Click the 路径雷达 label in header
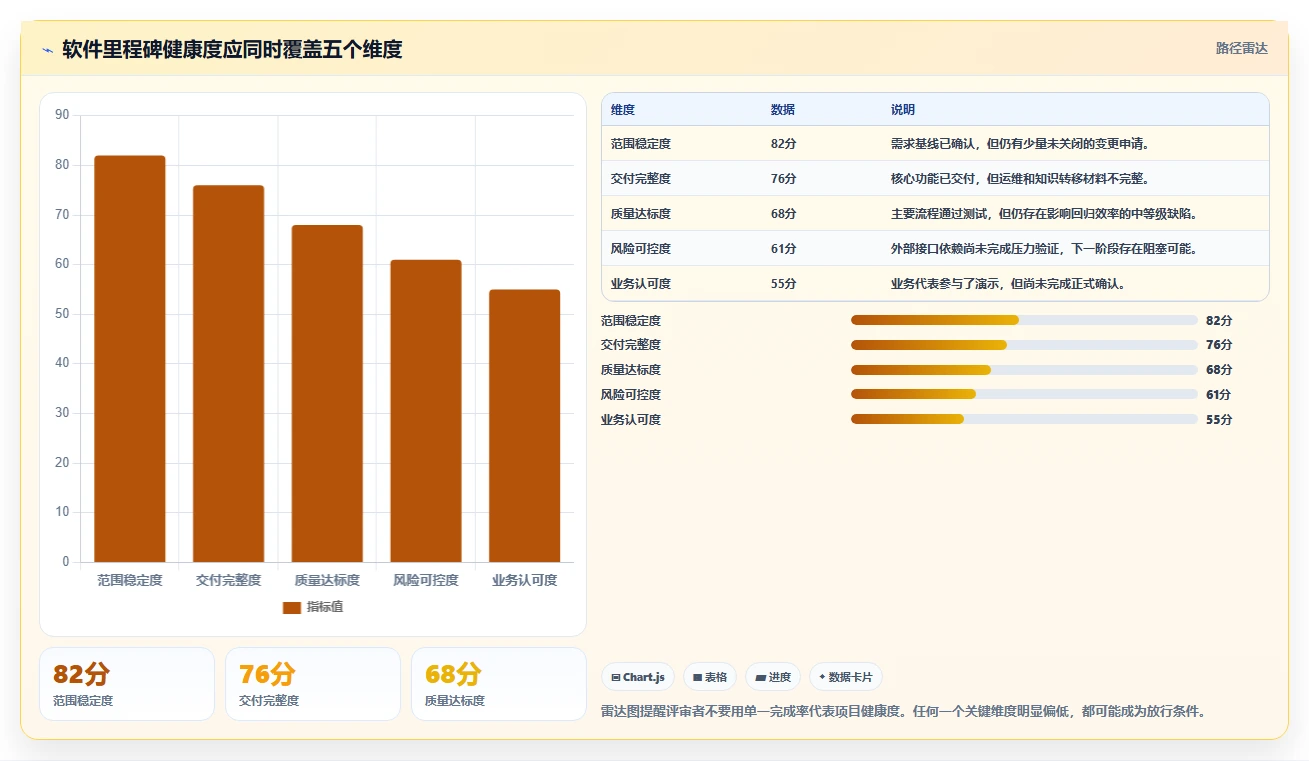The height and width of the screenshot is (761, 1309). (1242, 48)
